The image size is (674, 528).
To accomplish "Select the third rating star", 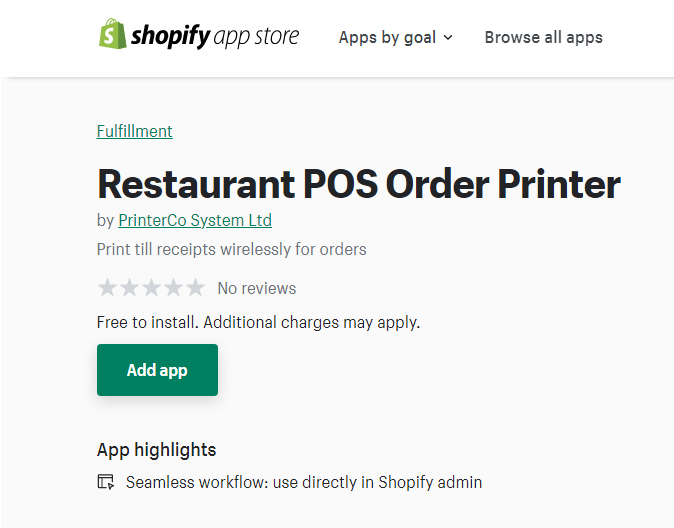I will pos(151,288).
